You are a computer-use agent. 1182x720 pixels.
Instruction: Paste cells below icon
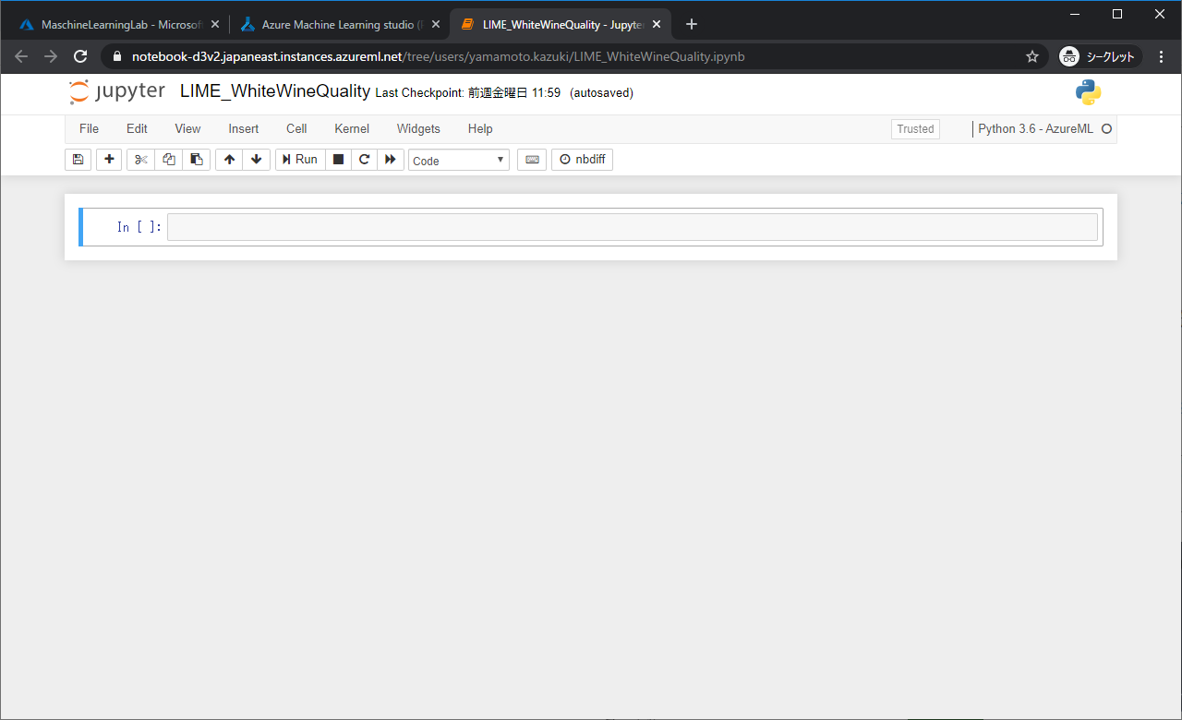coord(196,159)
